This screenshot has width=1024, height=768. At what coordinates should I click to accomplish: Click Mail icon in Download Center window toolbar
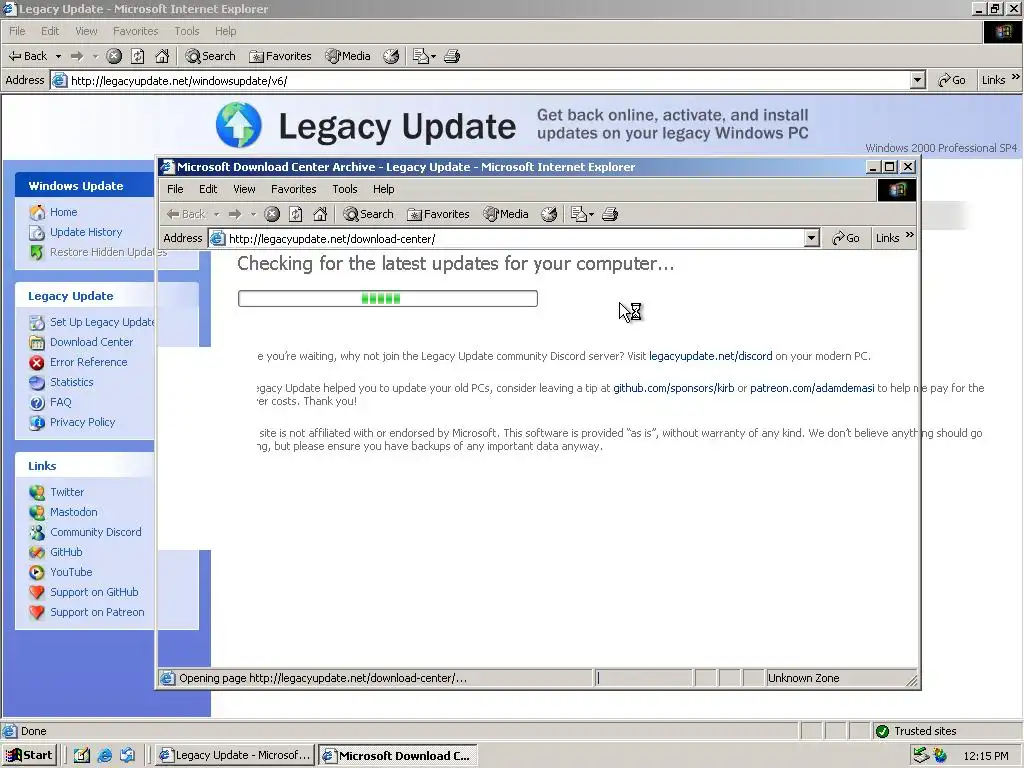coord(579,214)
